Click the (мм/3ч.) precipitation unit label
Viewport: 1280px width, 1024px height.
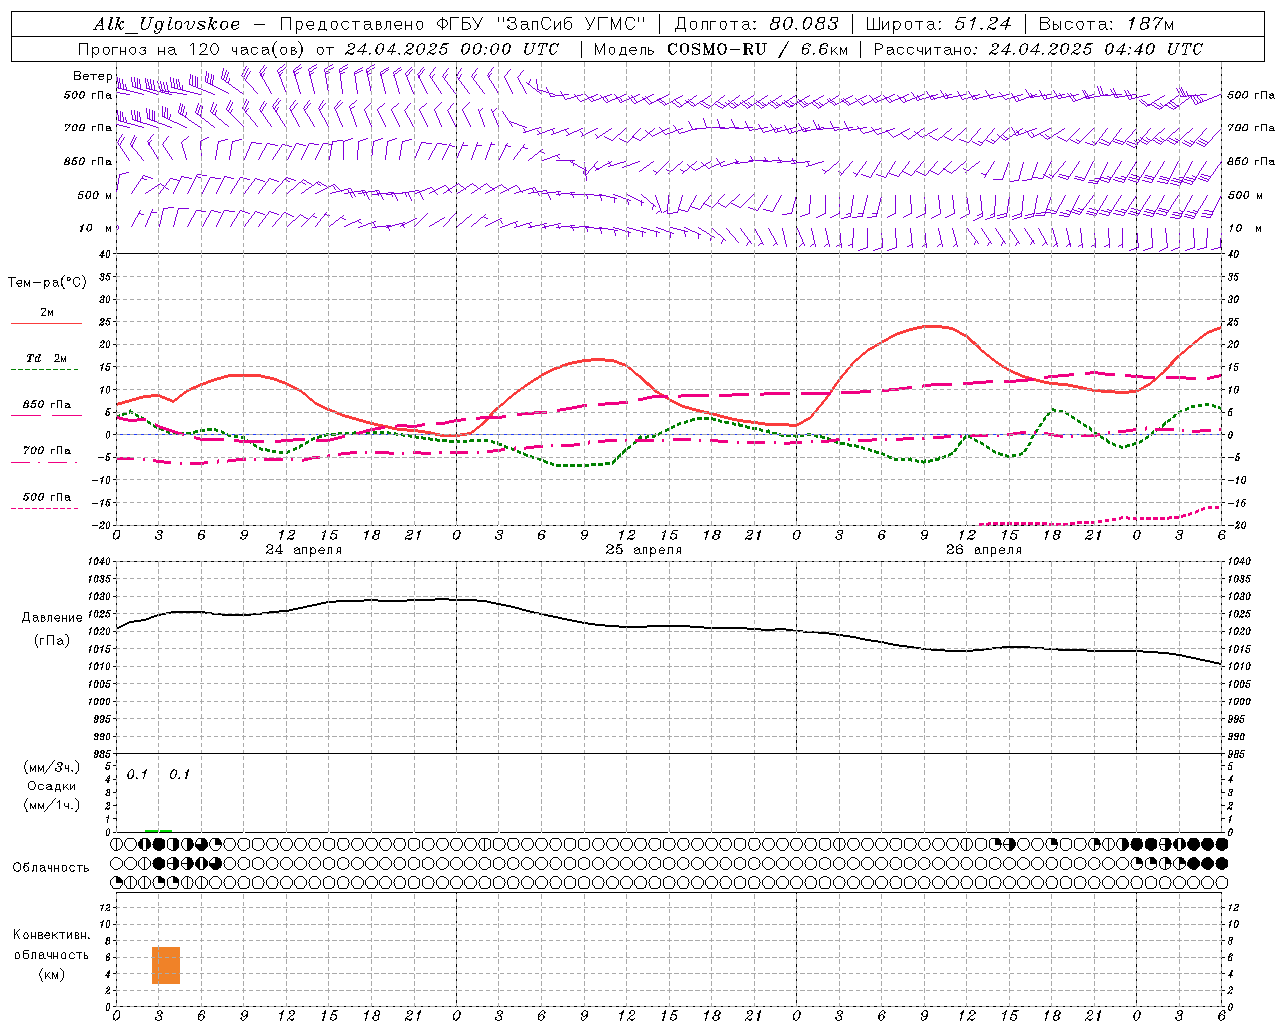coord(52,767)
